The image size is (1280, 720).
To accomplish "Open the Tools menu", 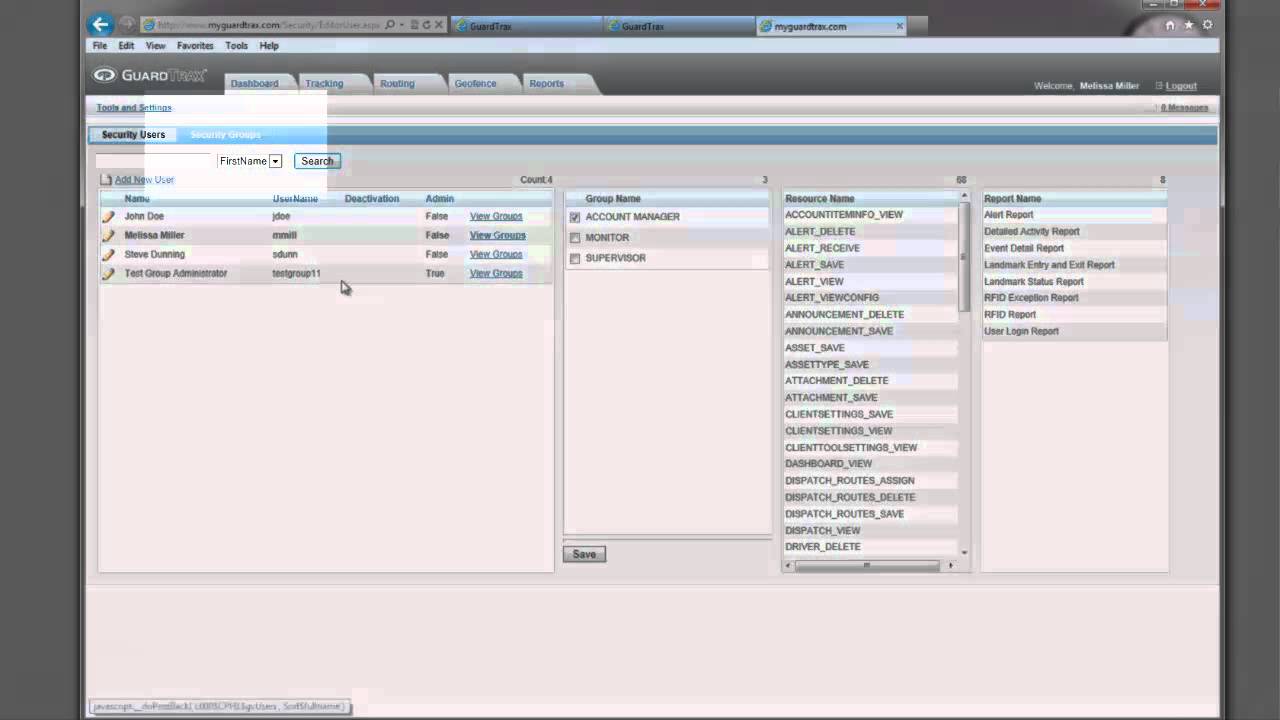I will pos(236,46).
